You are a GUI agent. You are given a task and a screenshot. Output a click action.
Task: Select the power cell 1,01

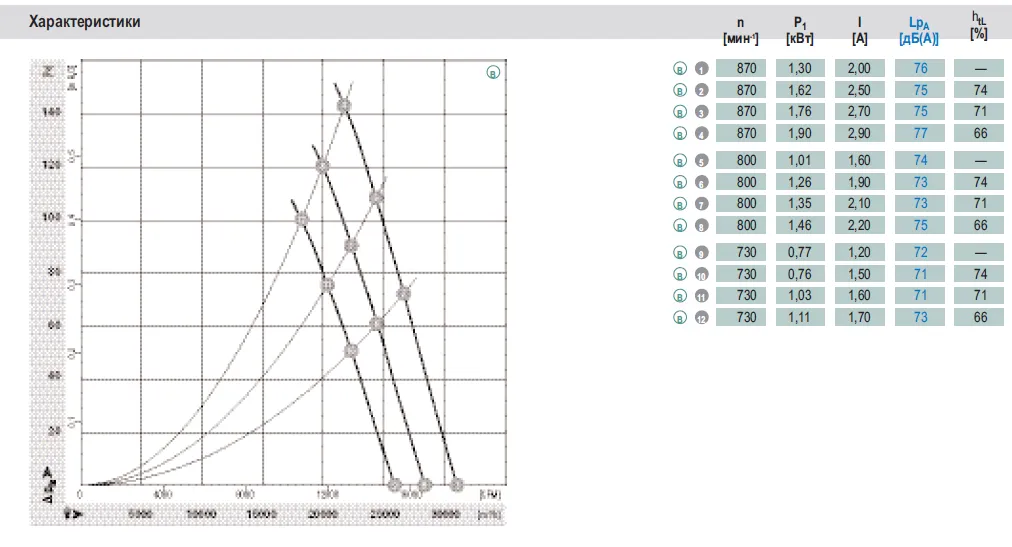800,161
